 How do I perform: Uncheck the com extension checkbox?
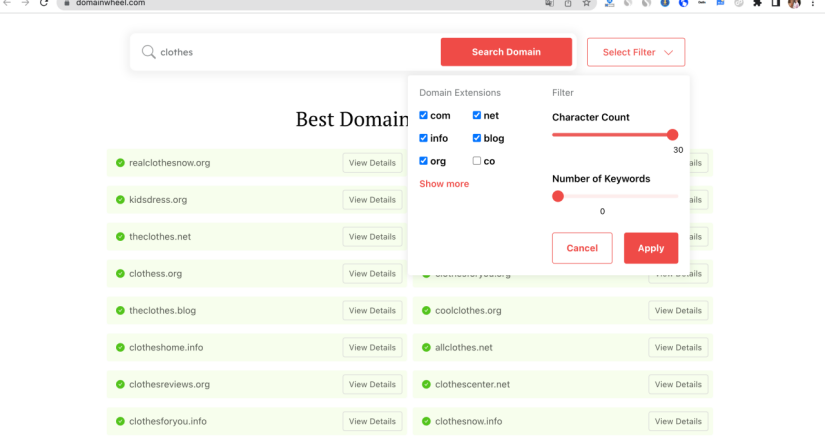coord(424,116)
